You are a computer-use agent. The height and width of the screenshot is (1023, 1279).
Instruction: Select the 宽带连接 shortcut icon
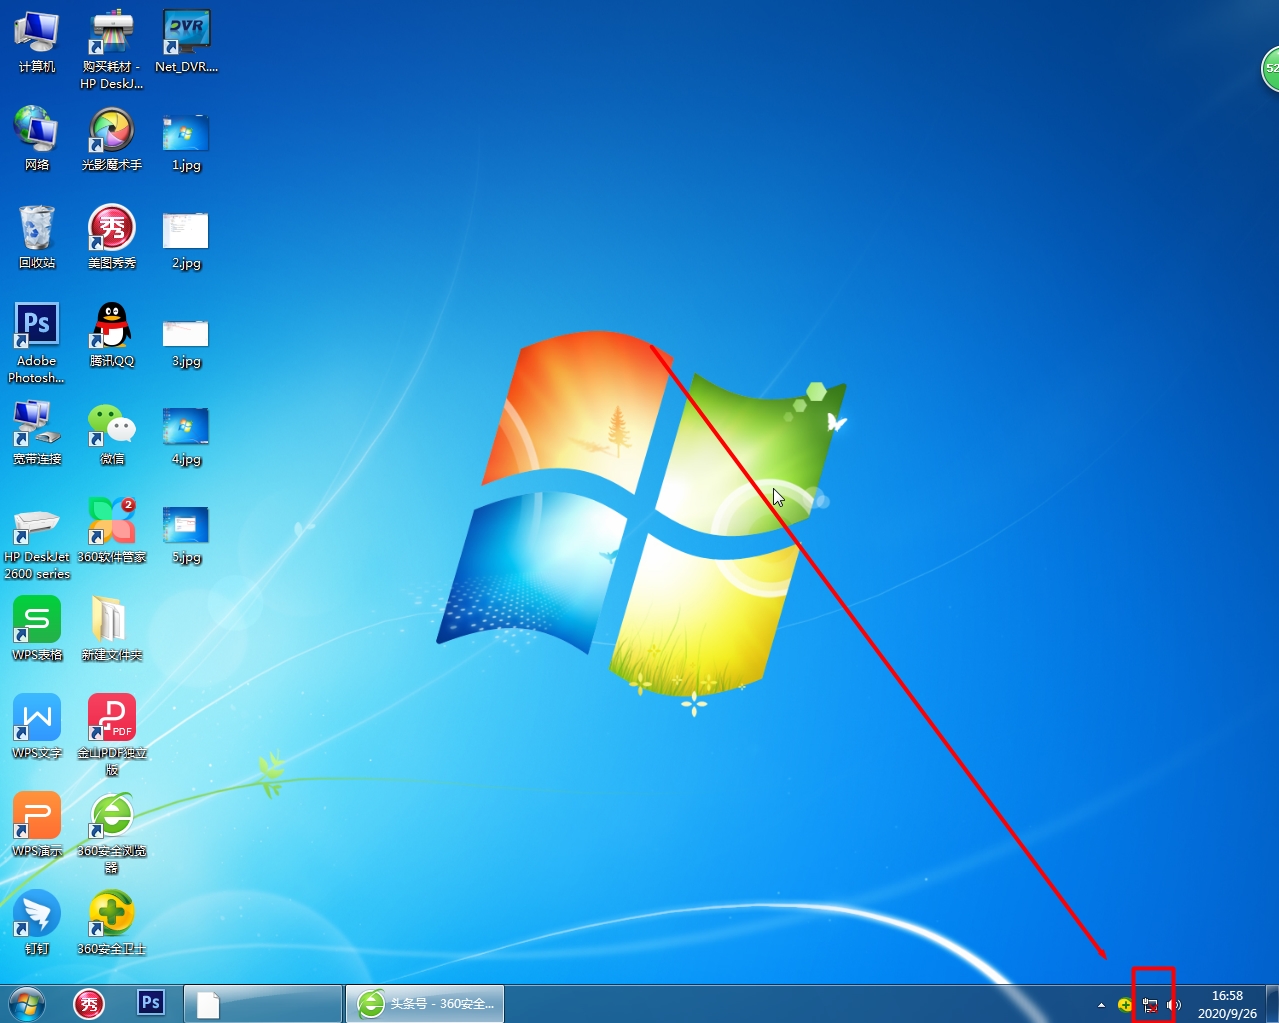[x=37, y=433]
